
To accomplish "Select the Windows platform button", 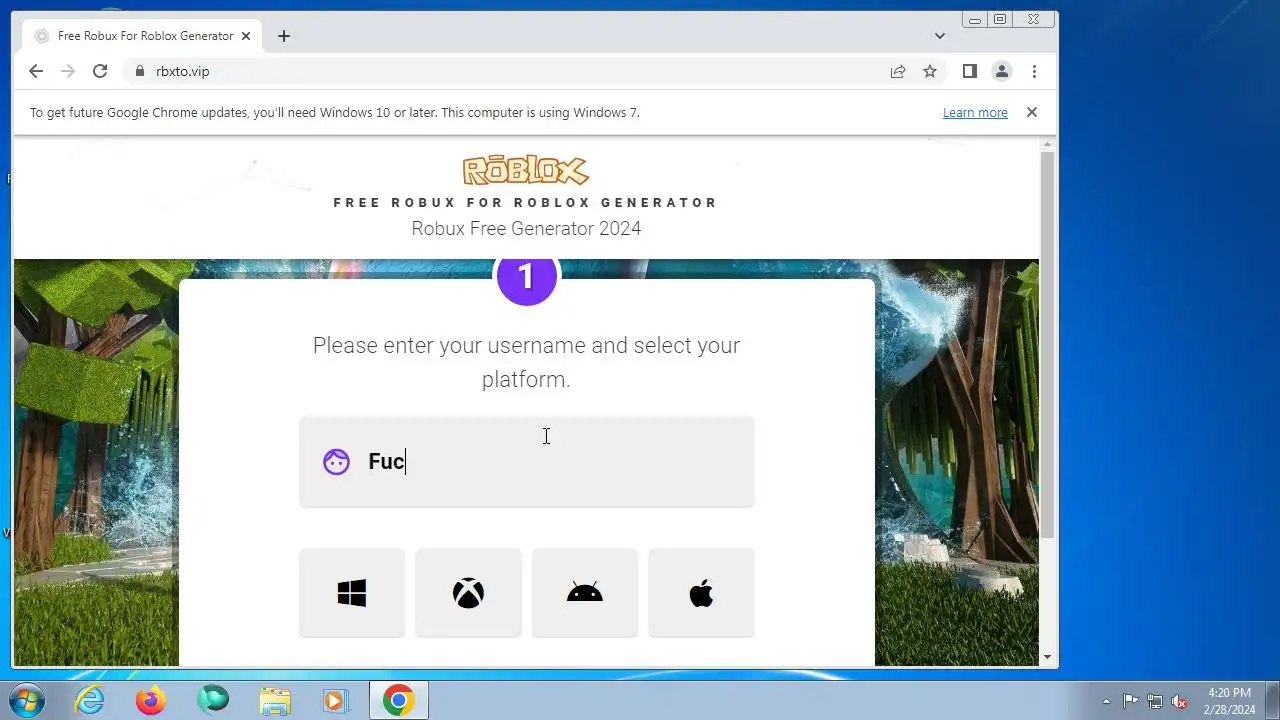I will (x=352, y=593).
